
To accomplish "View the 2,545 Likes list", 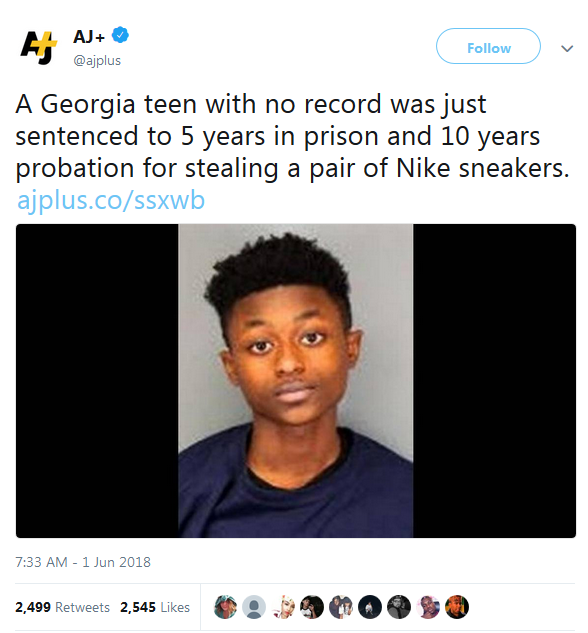I will [x=155, y=607].
